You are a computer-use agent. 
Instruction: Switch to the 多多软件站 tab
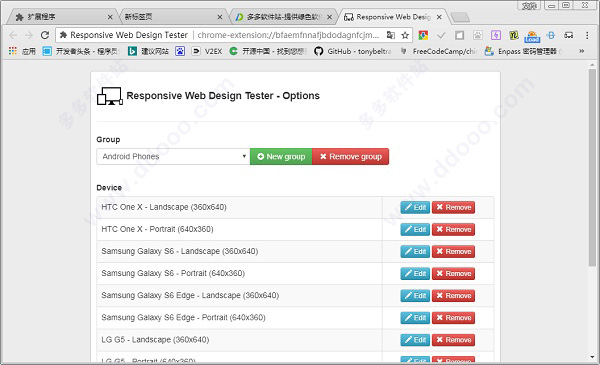tap(283, 17)
